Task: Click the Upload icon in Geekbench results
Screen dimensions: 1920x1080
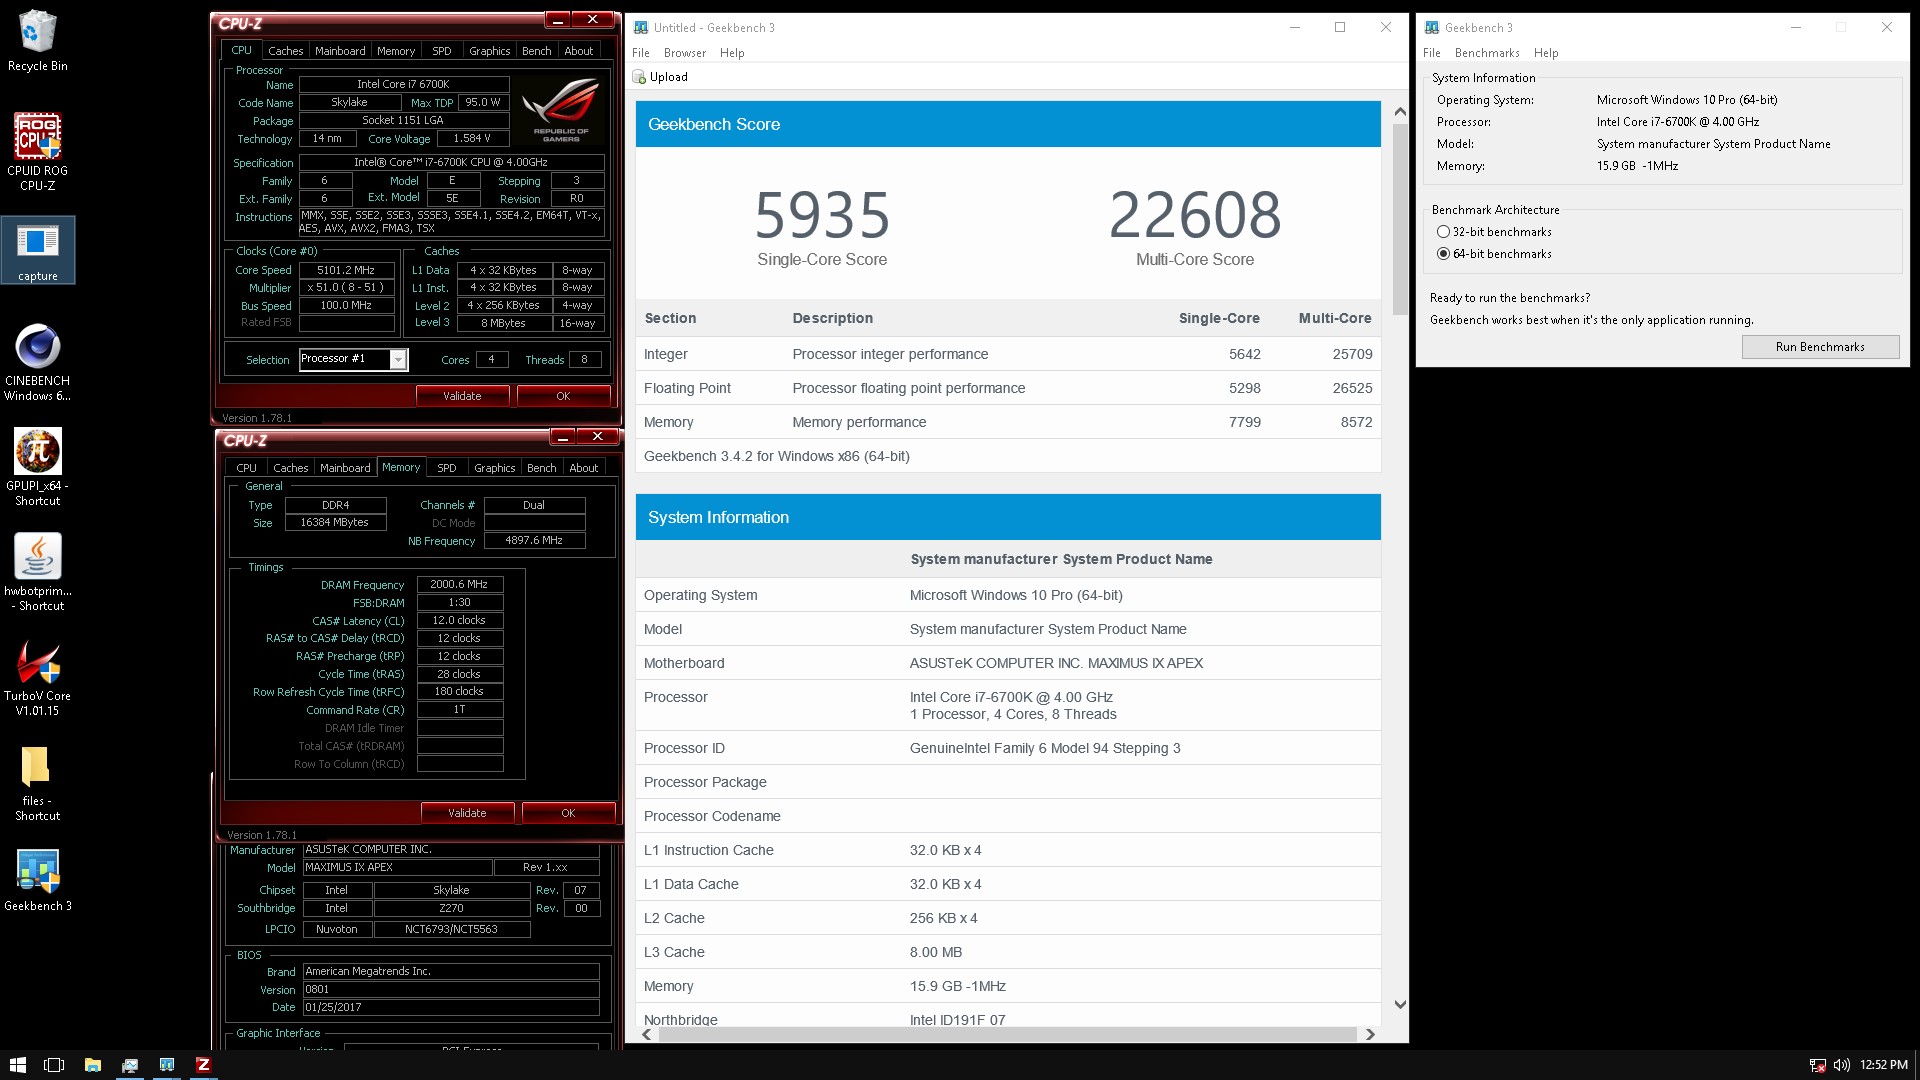Action: click(x=639, y=77)
